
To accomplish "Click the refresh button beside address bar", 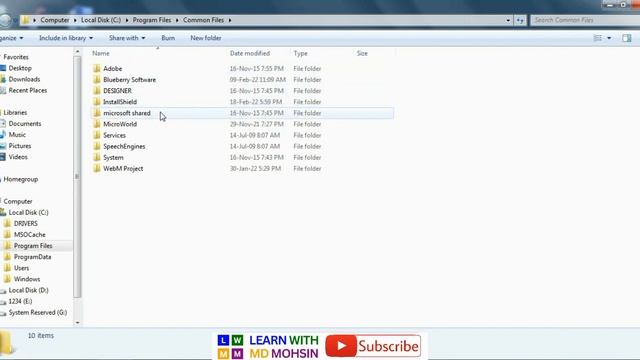I will pos(520,20).
